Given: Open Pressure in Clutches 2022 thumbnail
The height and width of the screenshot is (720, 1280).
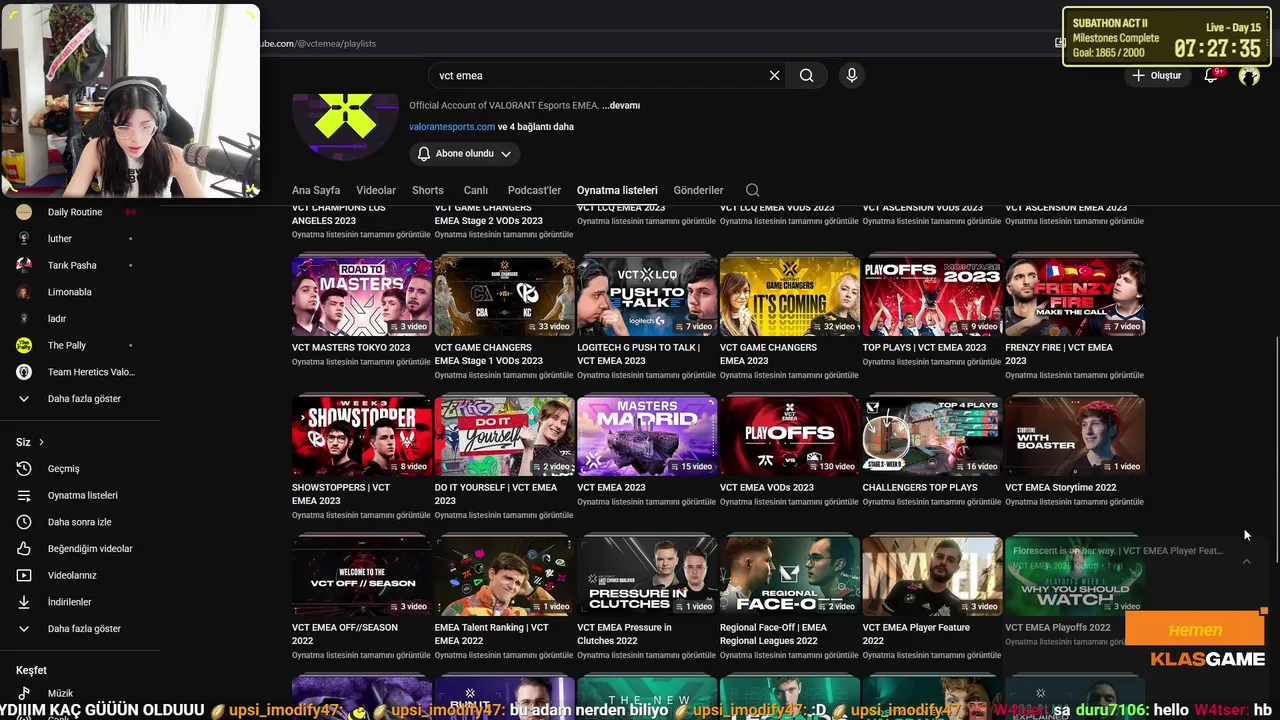Looking at the screenshot, I should (647, 576).
